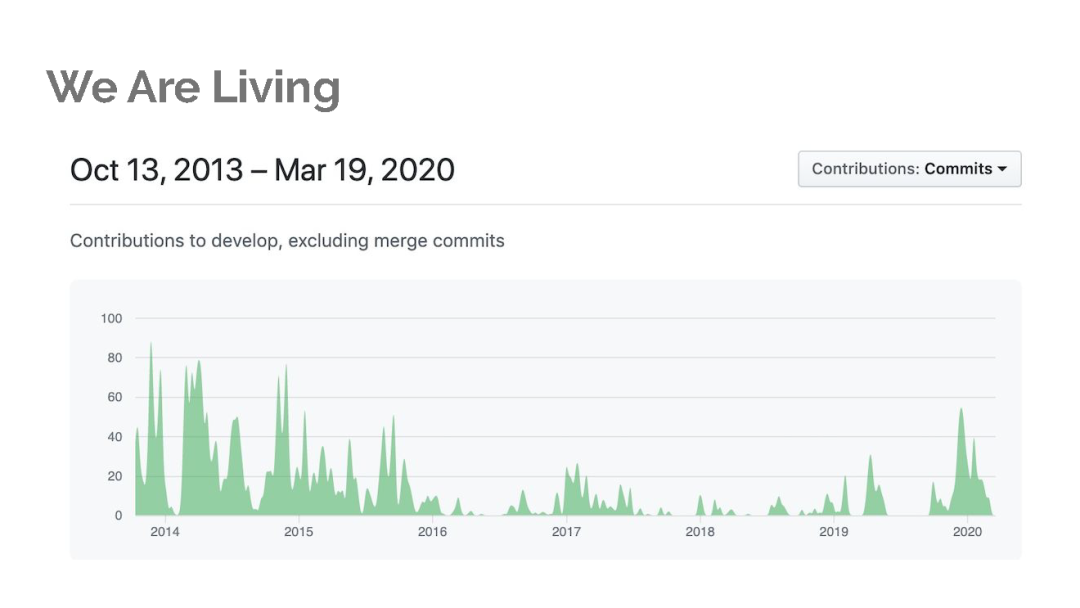
Task: Select the 60 y-axis label
Action: [114, 398]
